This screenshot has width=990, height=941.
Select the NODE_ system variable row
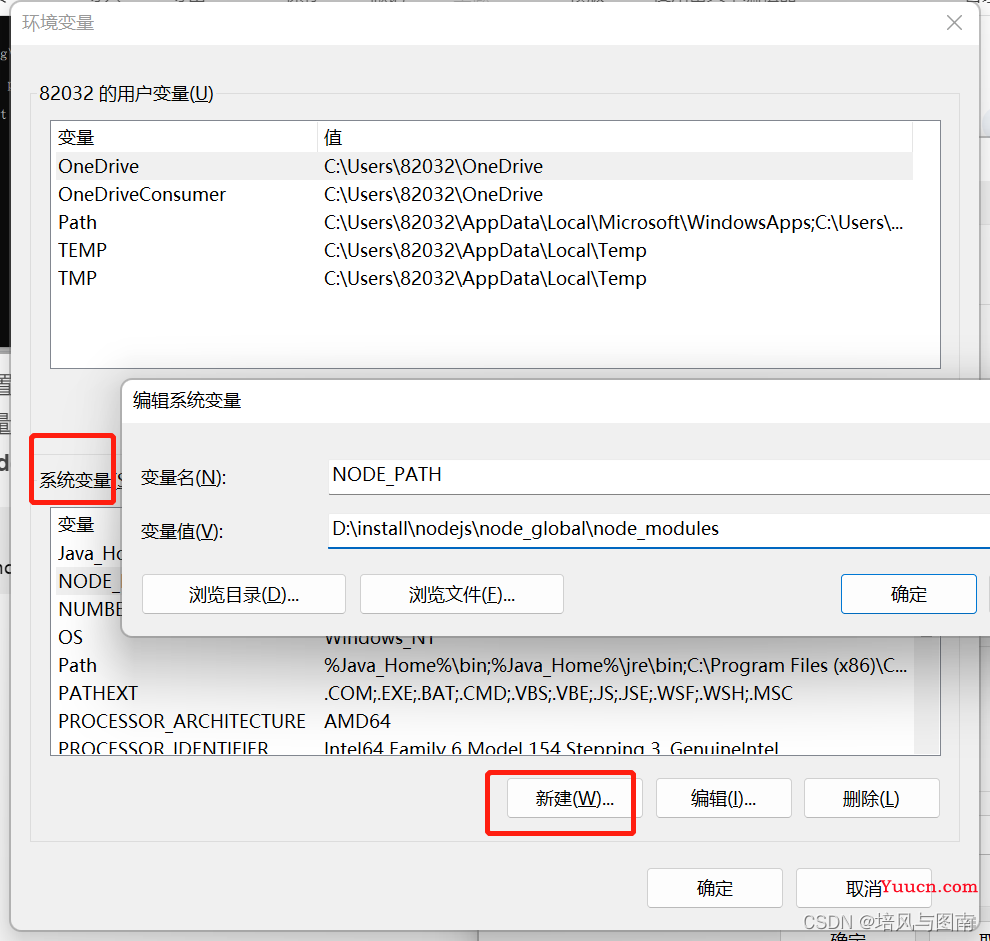tap(89, 581)
